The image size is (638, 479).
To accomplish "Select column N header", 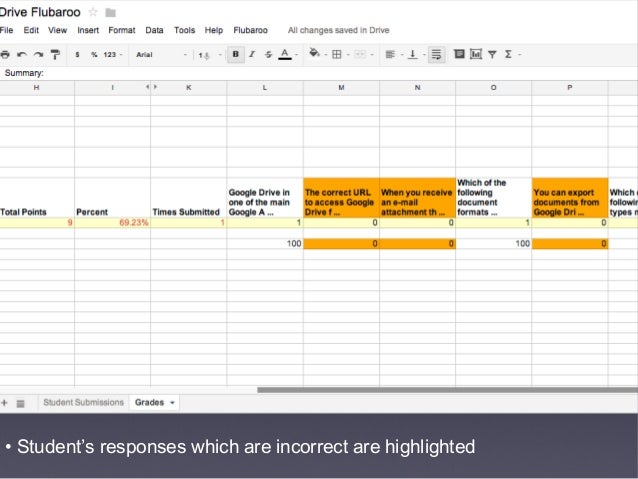I will pyautogui.click(x=417, y=87).
